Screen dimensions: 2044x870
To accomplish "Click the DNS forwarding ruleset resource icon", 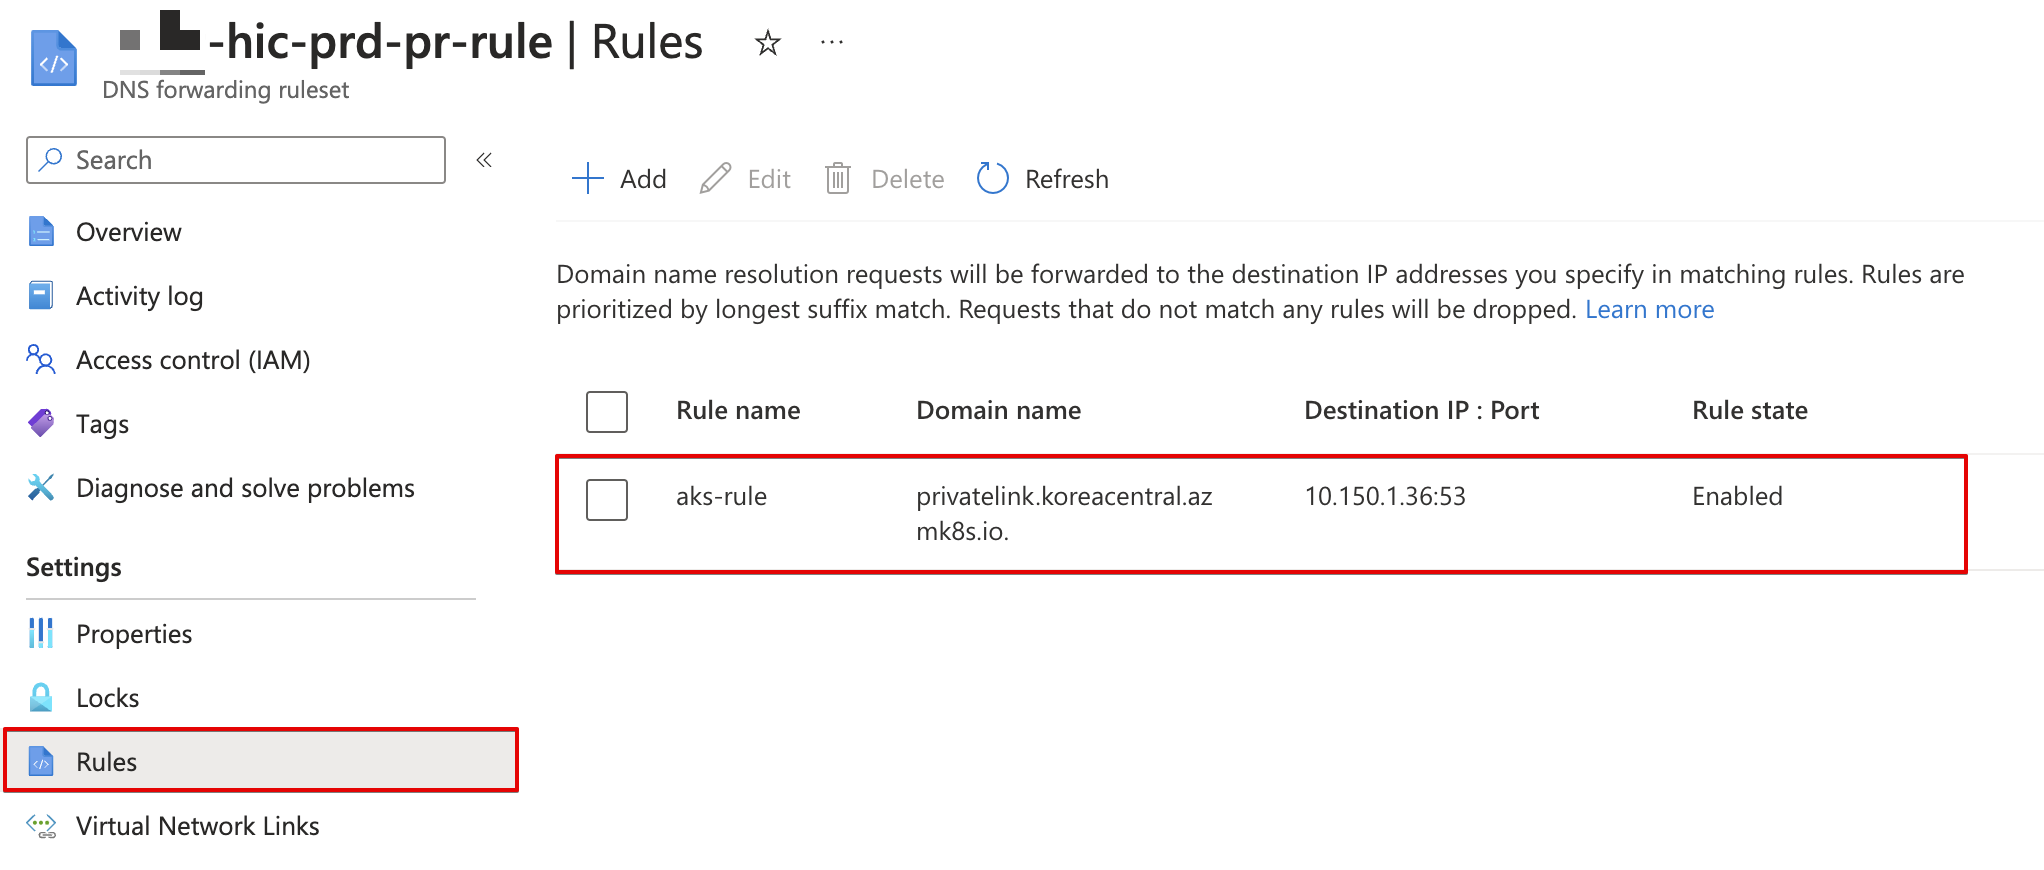I will point(53,59).
